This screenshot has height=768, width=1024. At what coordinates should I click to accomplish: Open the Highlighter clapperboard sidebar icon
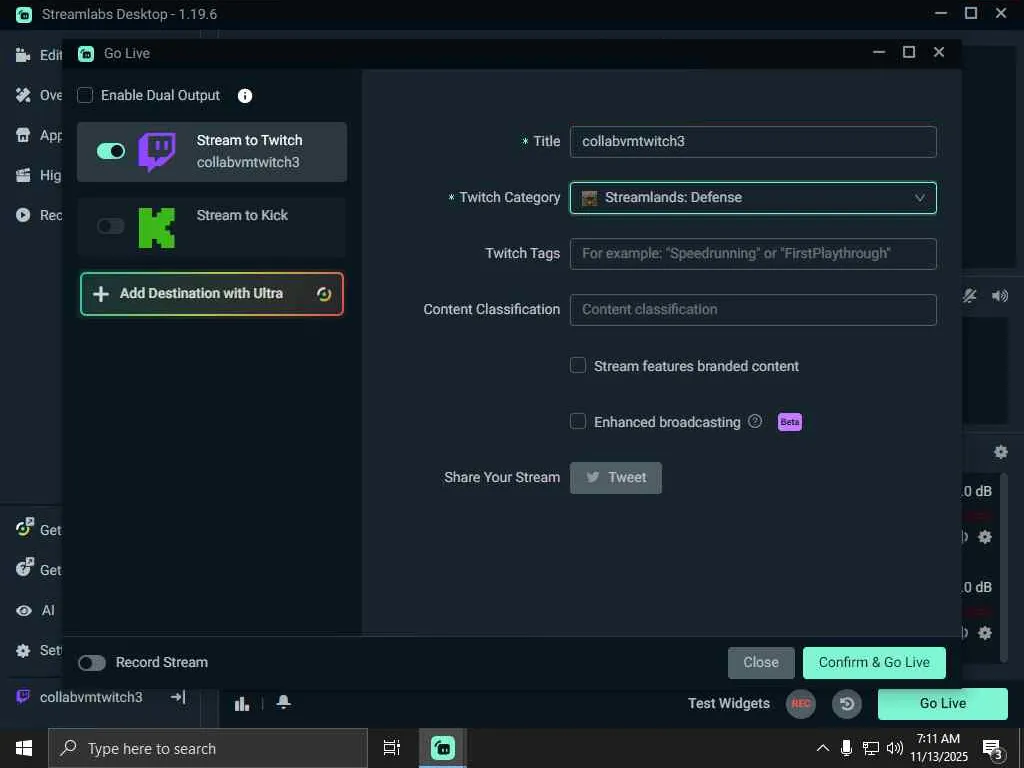(23, 175)
